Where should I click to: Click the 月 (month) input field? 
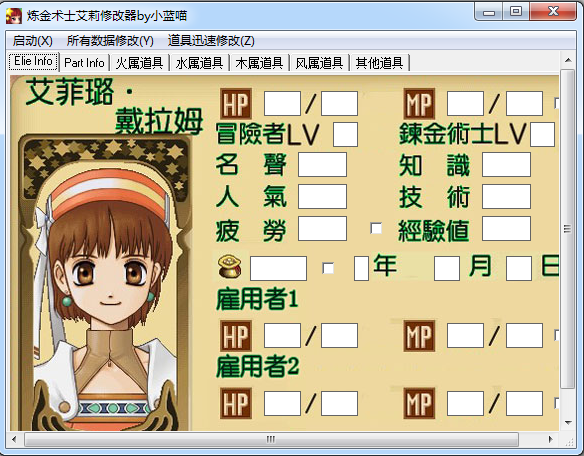point(447,268)
